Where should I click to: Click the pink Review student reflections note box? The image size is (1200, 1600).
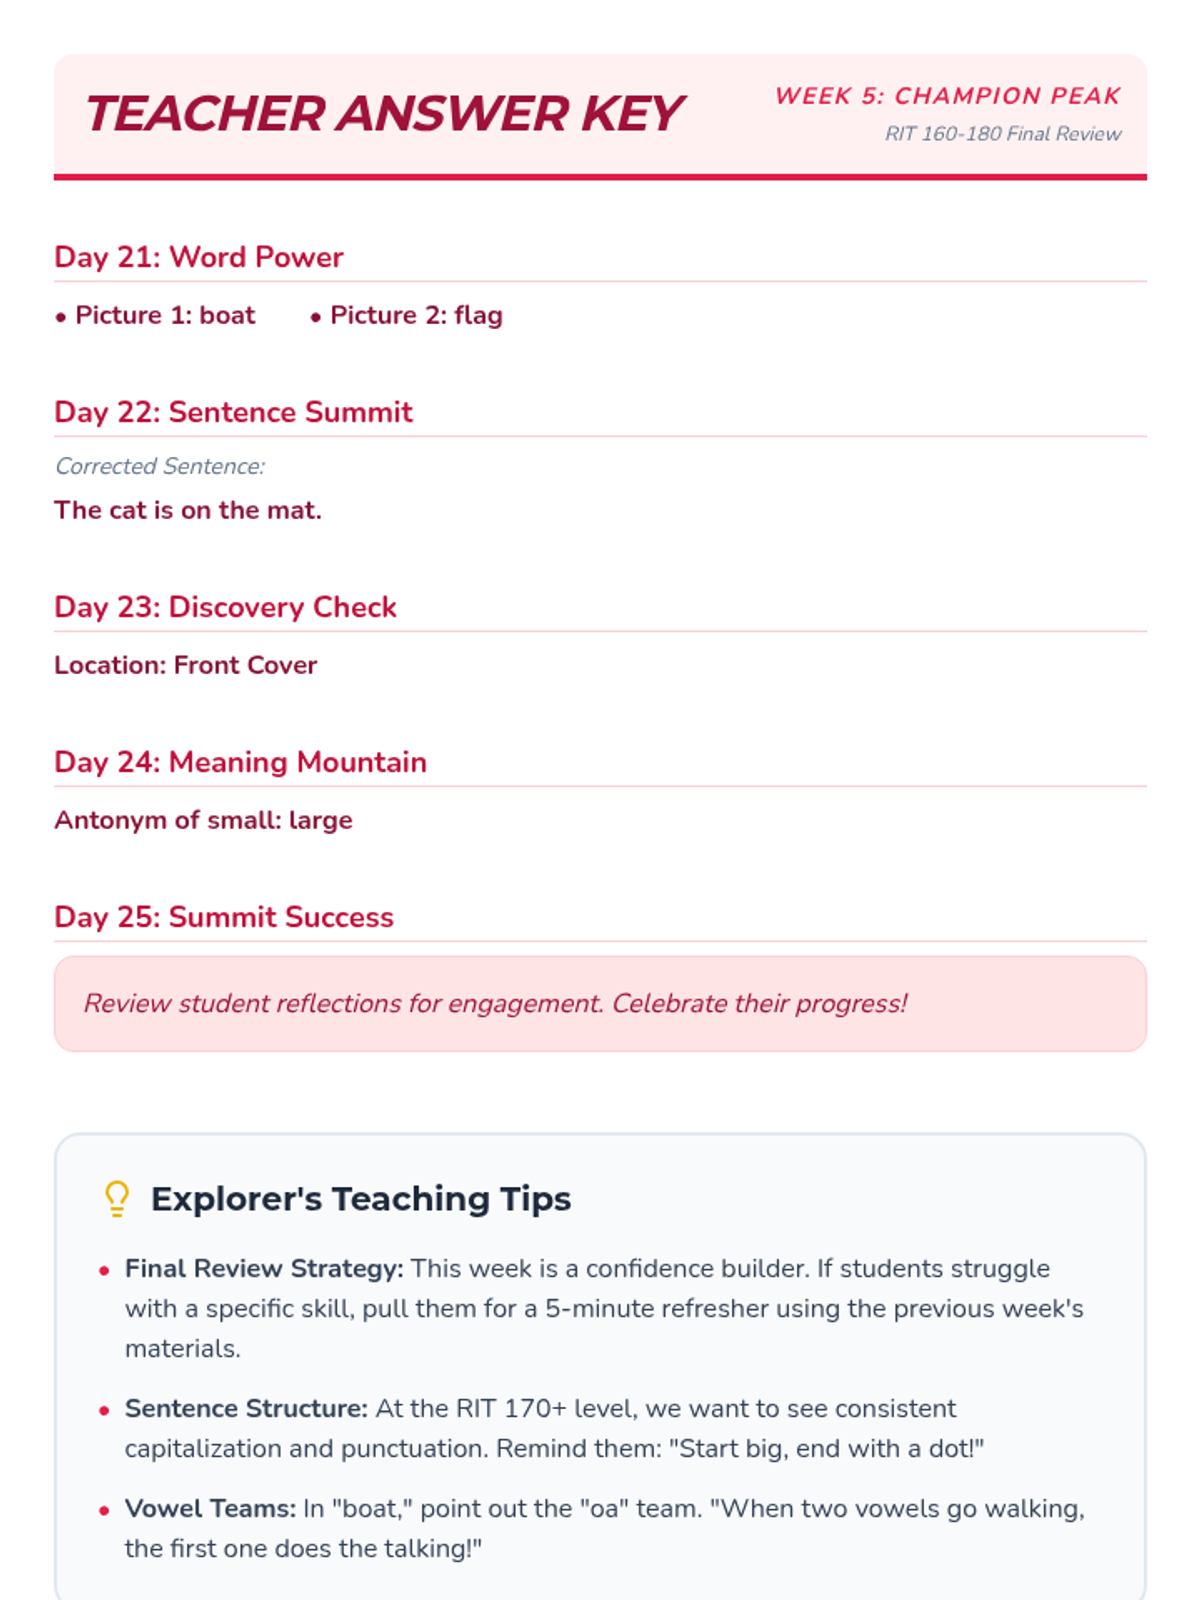click(x=600, y=1003)
